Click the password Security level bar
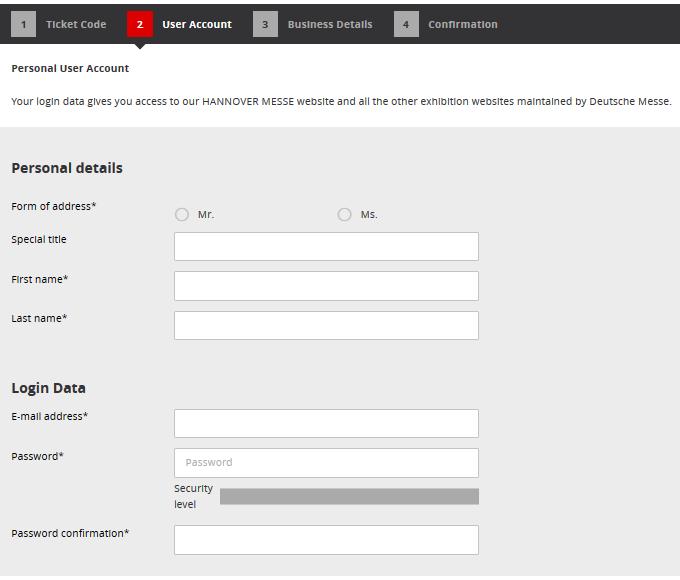This screenshot has width=680, height=580. click(x=349, y=496)
